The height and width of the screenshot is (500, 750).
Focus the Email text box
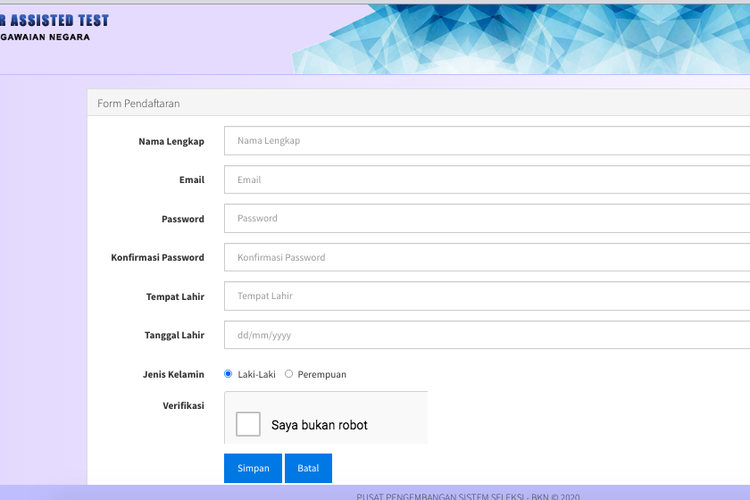[486, 180]
